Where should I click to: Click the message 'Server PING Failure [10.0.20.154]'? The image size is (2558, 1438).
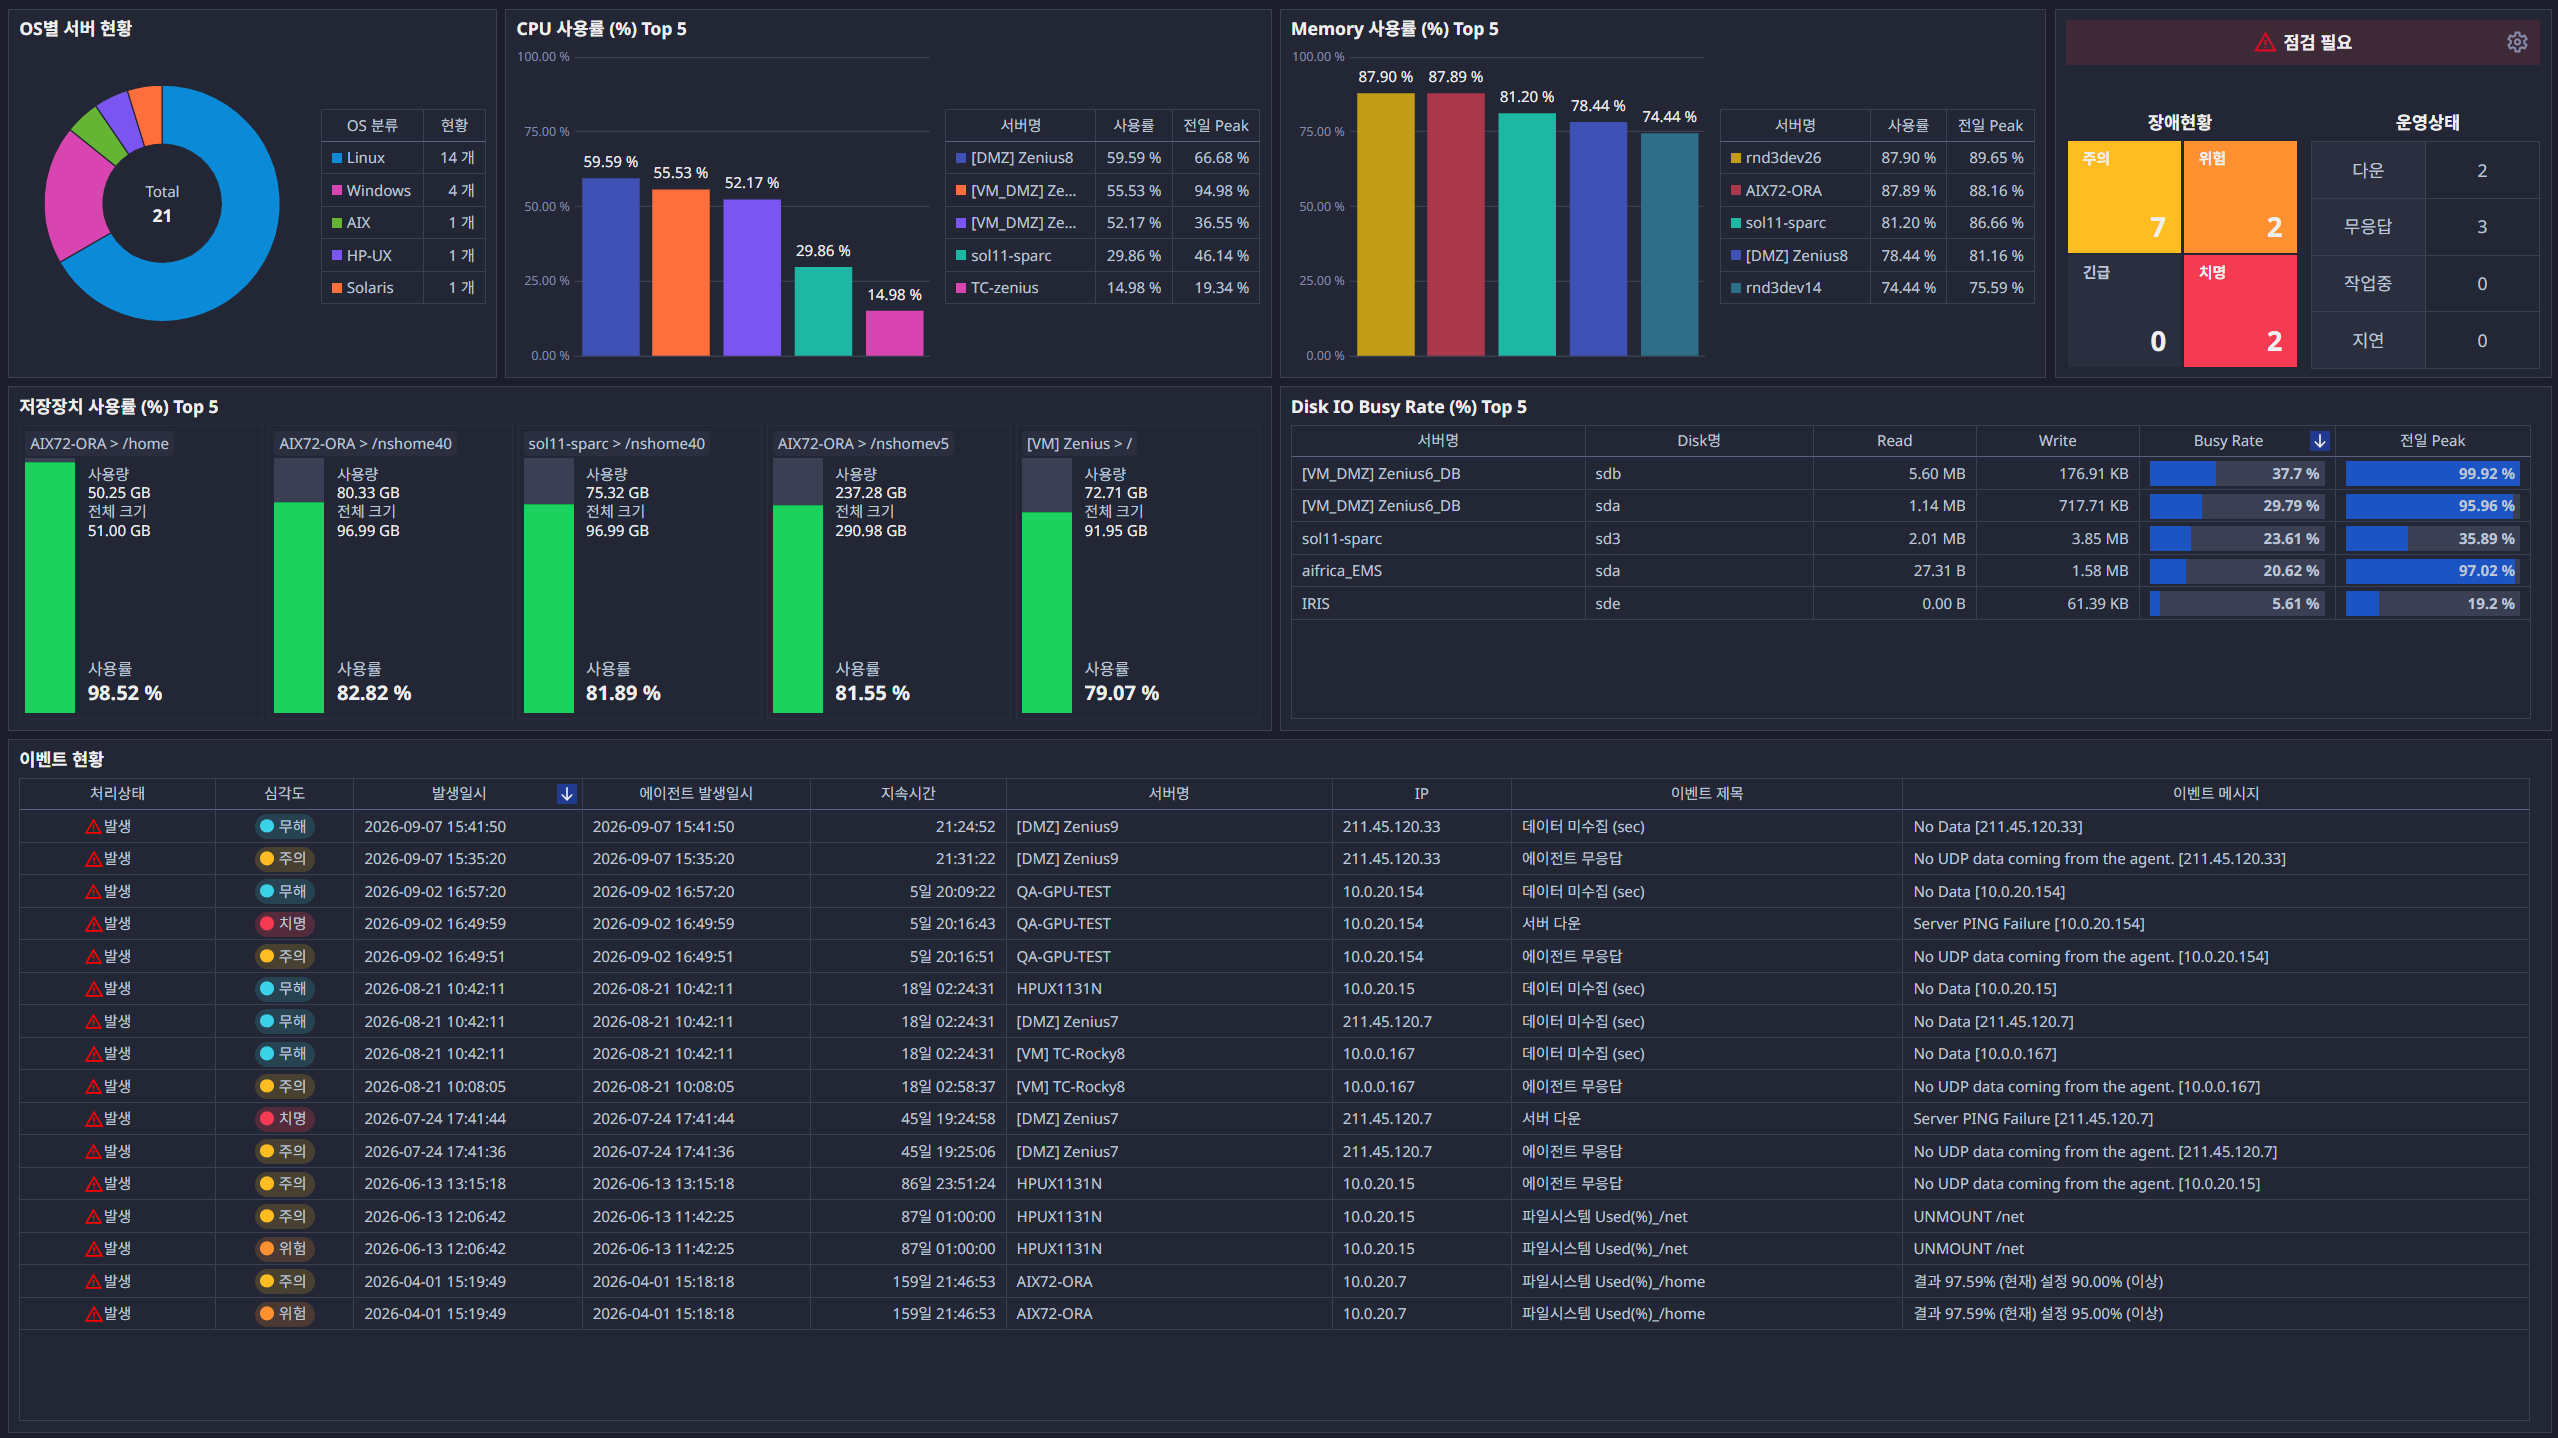coord(2028,924)
